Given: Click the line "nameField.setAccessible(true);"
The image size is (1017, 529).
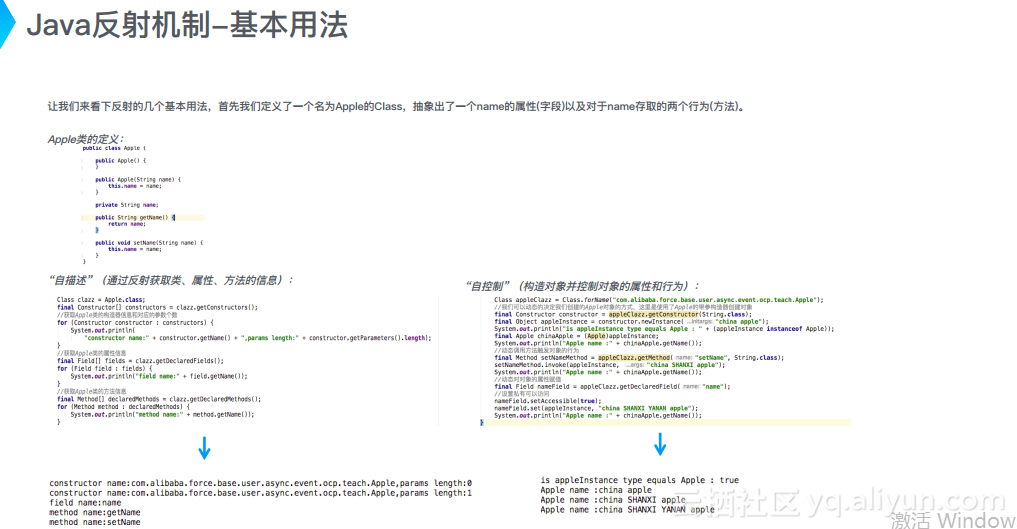Looking at the screenshot, I should [x=547, y=401].
